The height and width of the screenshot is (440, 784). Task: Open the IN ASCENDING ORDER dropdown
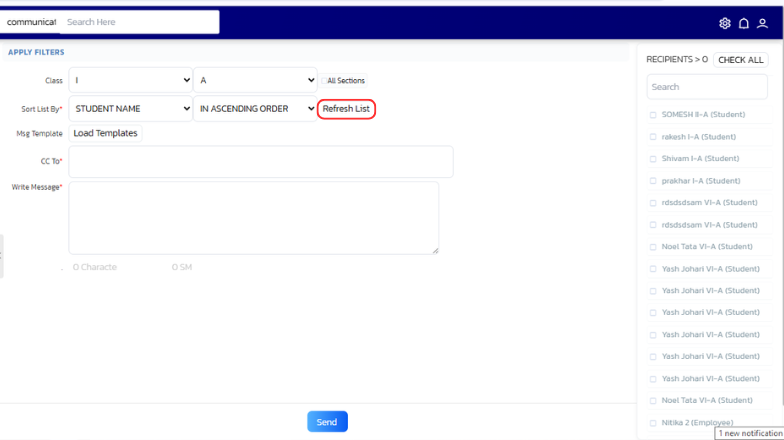pos(255,108)
